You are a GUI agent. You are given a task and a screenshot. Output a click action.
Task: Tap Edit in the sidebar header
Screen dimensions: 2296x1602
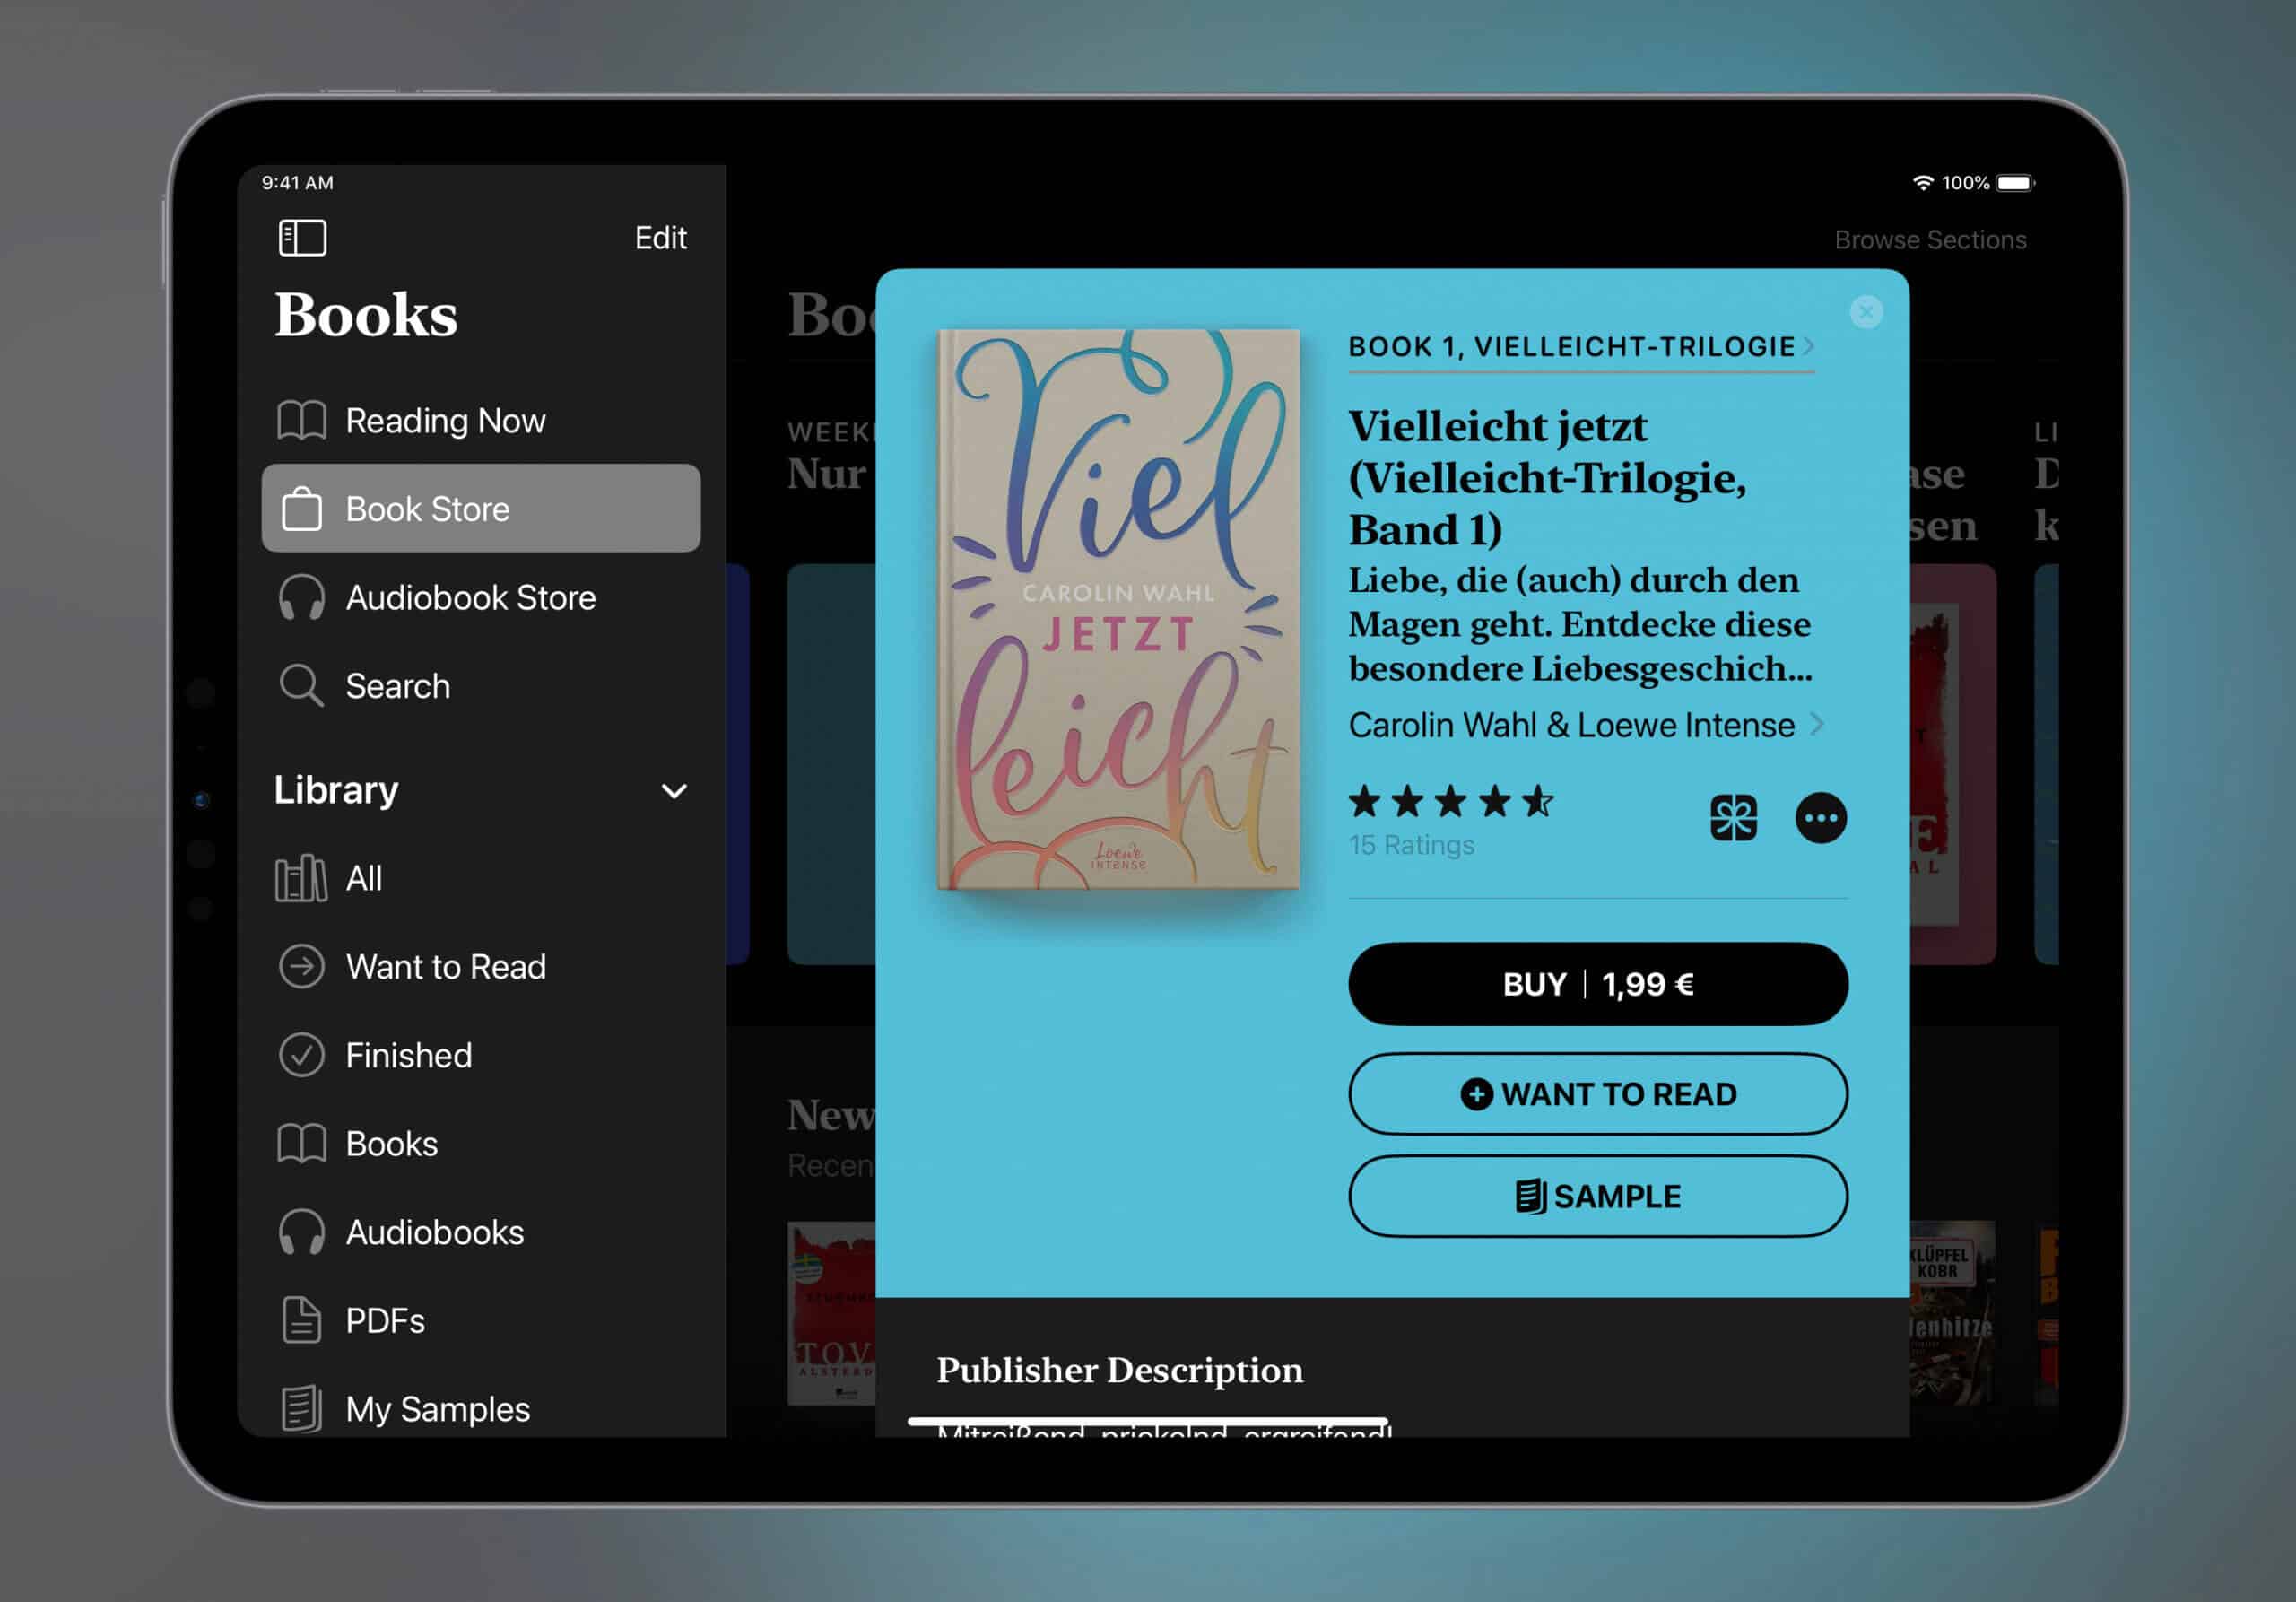tap(660, 238)
